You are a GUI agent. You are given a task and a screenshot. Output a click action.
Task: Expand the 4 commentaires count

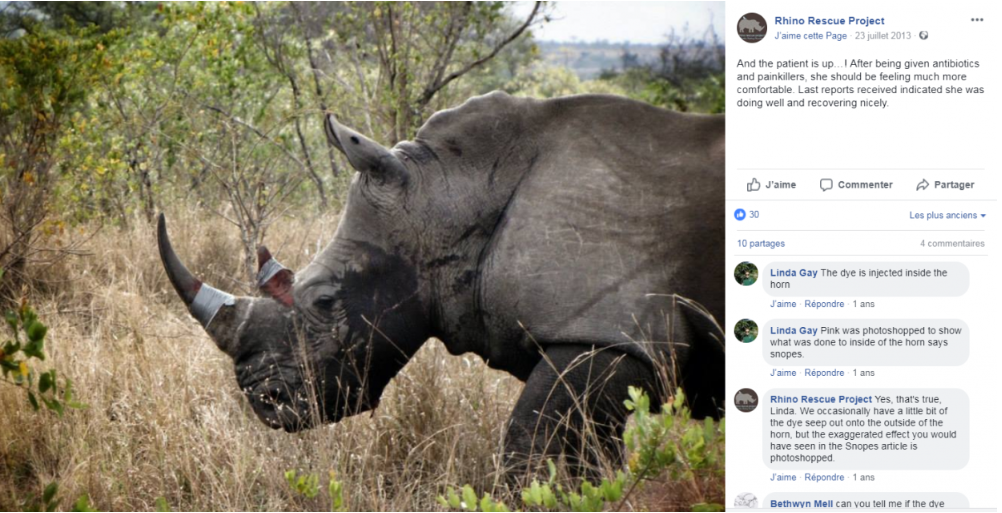952,243
